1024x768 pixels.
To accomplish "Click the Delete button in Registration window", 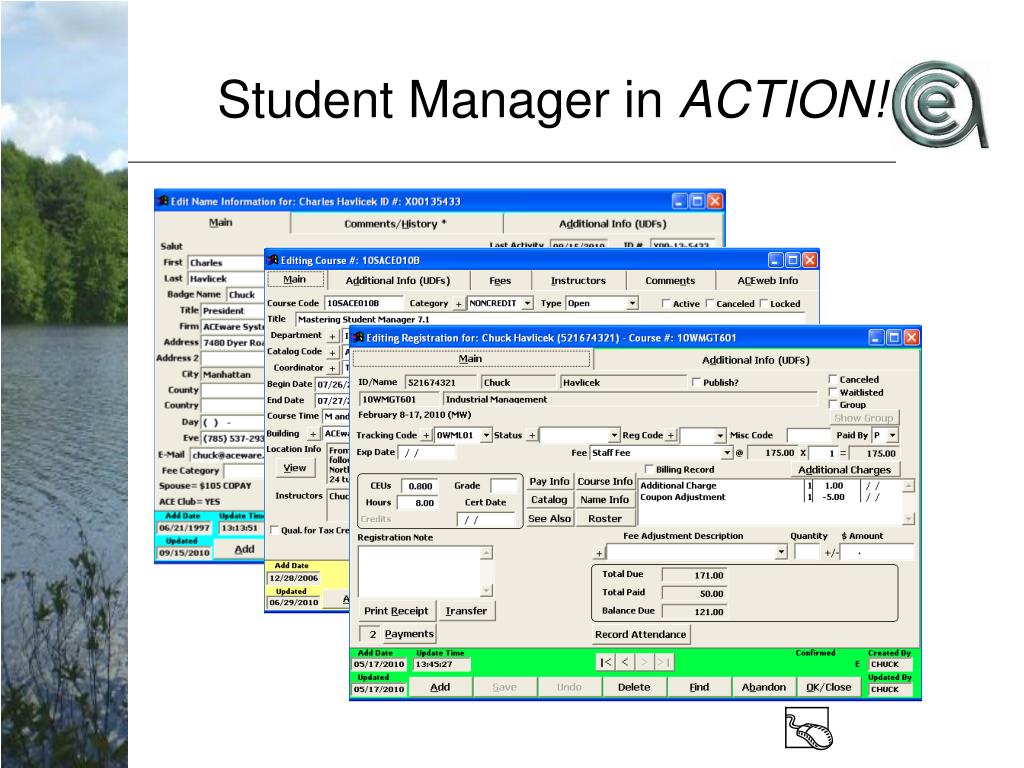I will [634, 687].
